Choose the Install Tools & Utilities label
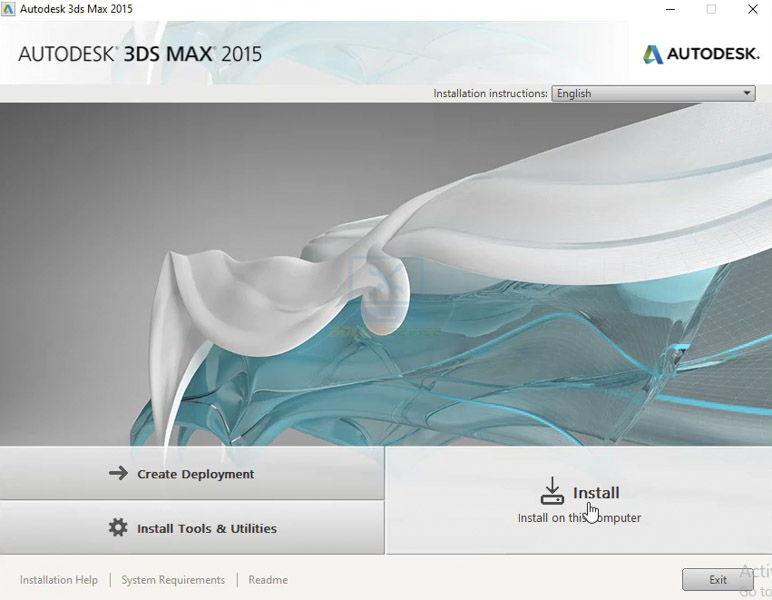The width and height of the screenshot is (772, 600). coord(207,528)
